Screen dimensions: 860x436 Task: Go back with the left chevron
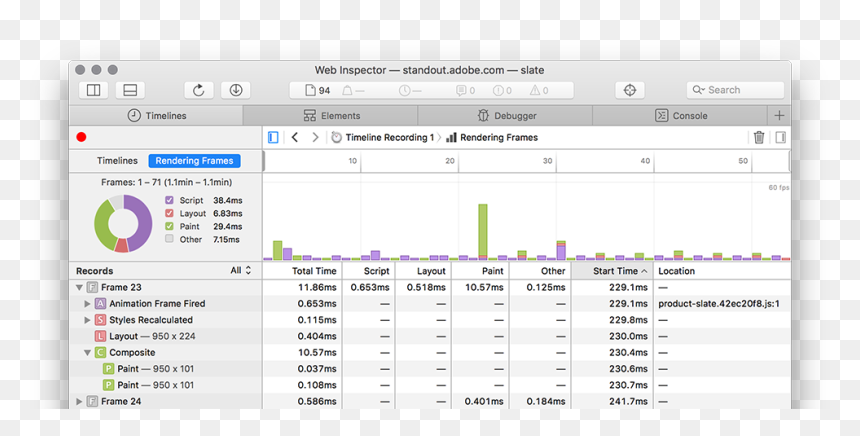[295, 137]
